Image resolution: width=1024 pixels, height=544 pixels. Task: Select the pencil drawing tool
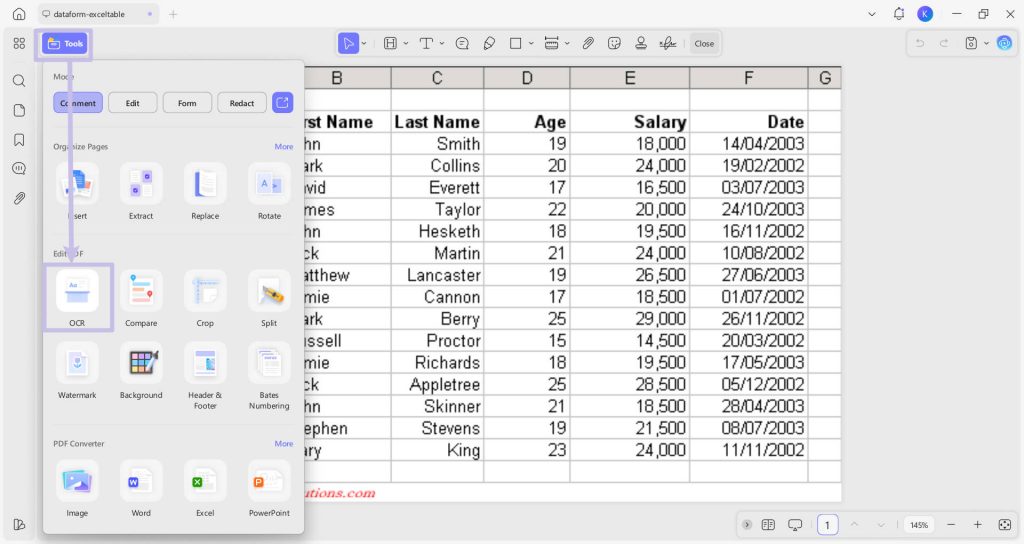pos(489,44)
